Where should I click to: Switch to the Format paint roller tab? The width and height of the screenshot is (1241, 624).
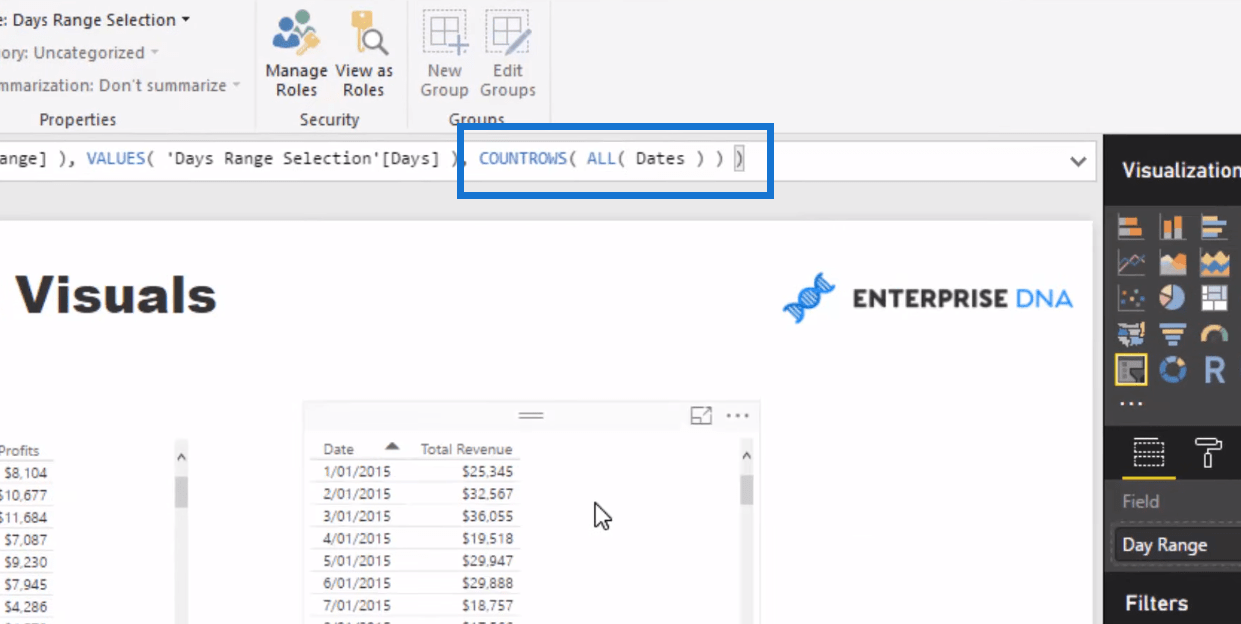[1208, 454]
